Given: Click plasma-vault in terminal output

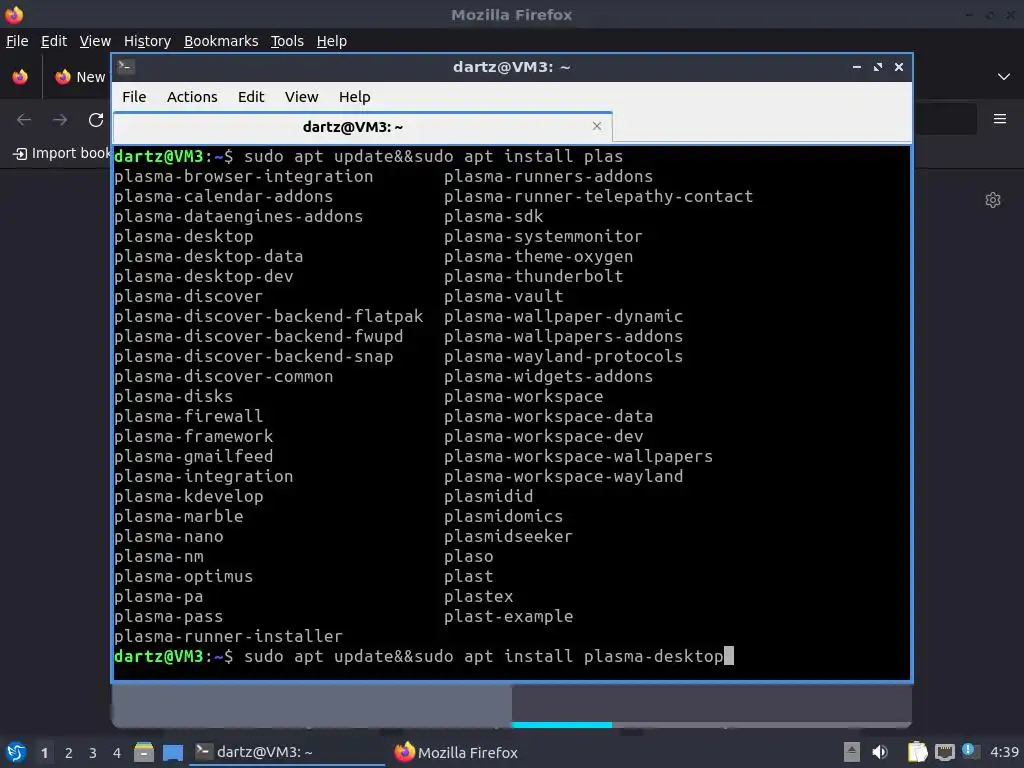Looking at the screenshot, I should pyautogui.click(x=504, y=296).
